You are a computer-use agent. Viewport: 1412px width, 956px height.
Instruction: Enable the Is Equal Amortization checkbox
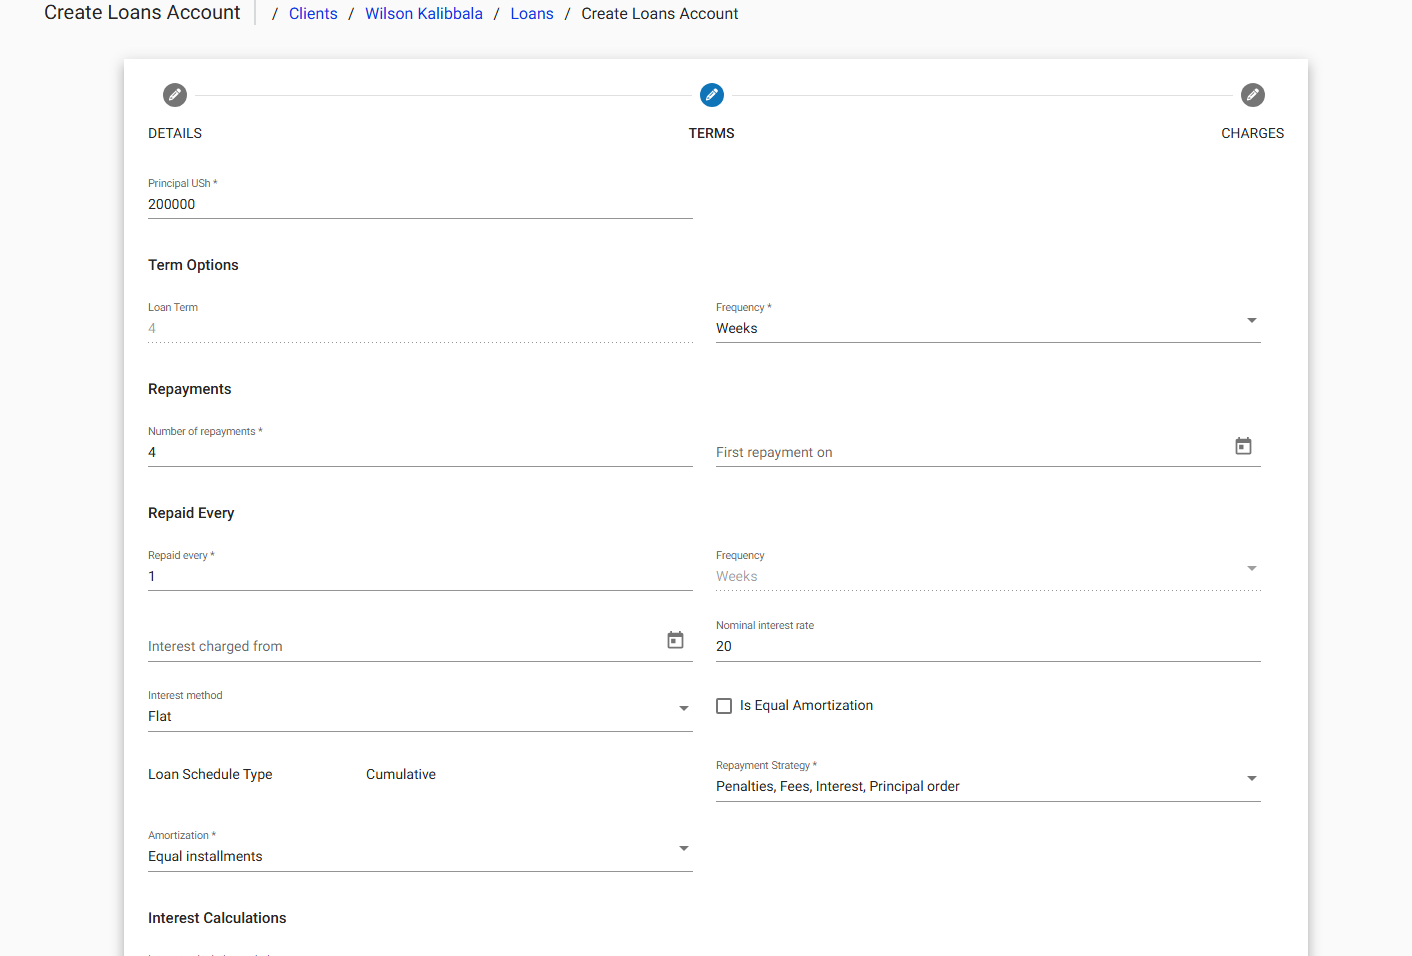pos(724,705)
